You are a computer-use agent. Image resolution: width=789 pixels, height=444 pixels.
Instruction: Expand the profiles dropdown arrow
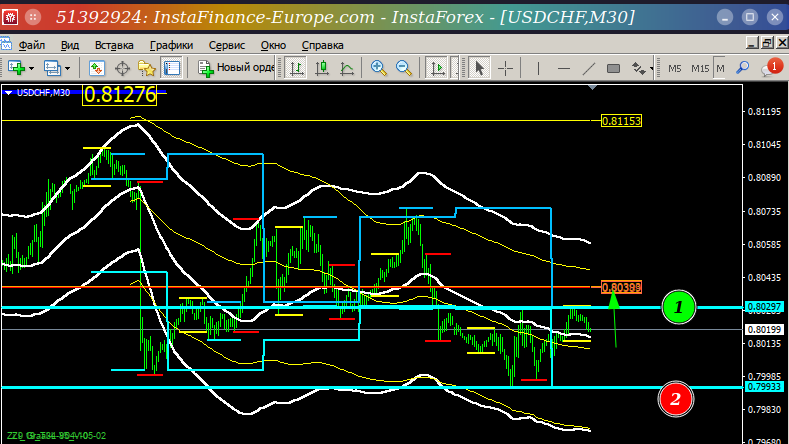(67, 68)
